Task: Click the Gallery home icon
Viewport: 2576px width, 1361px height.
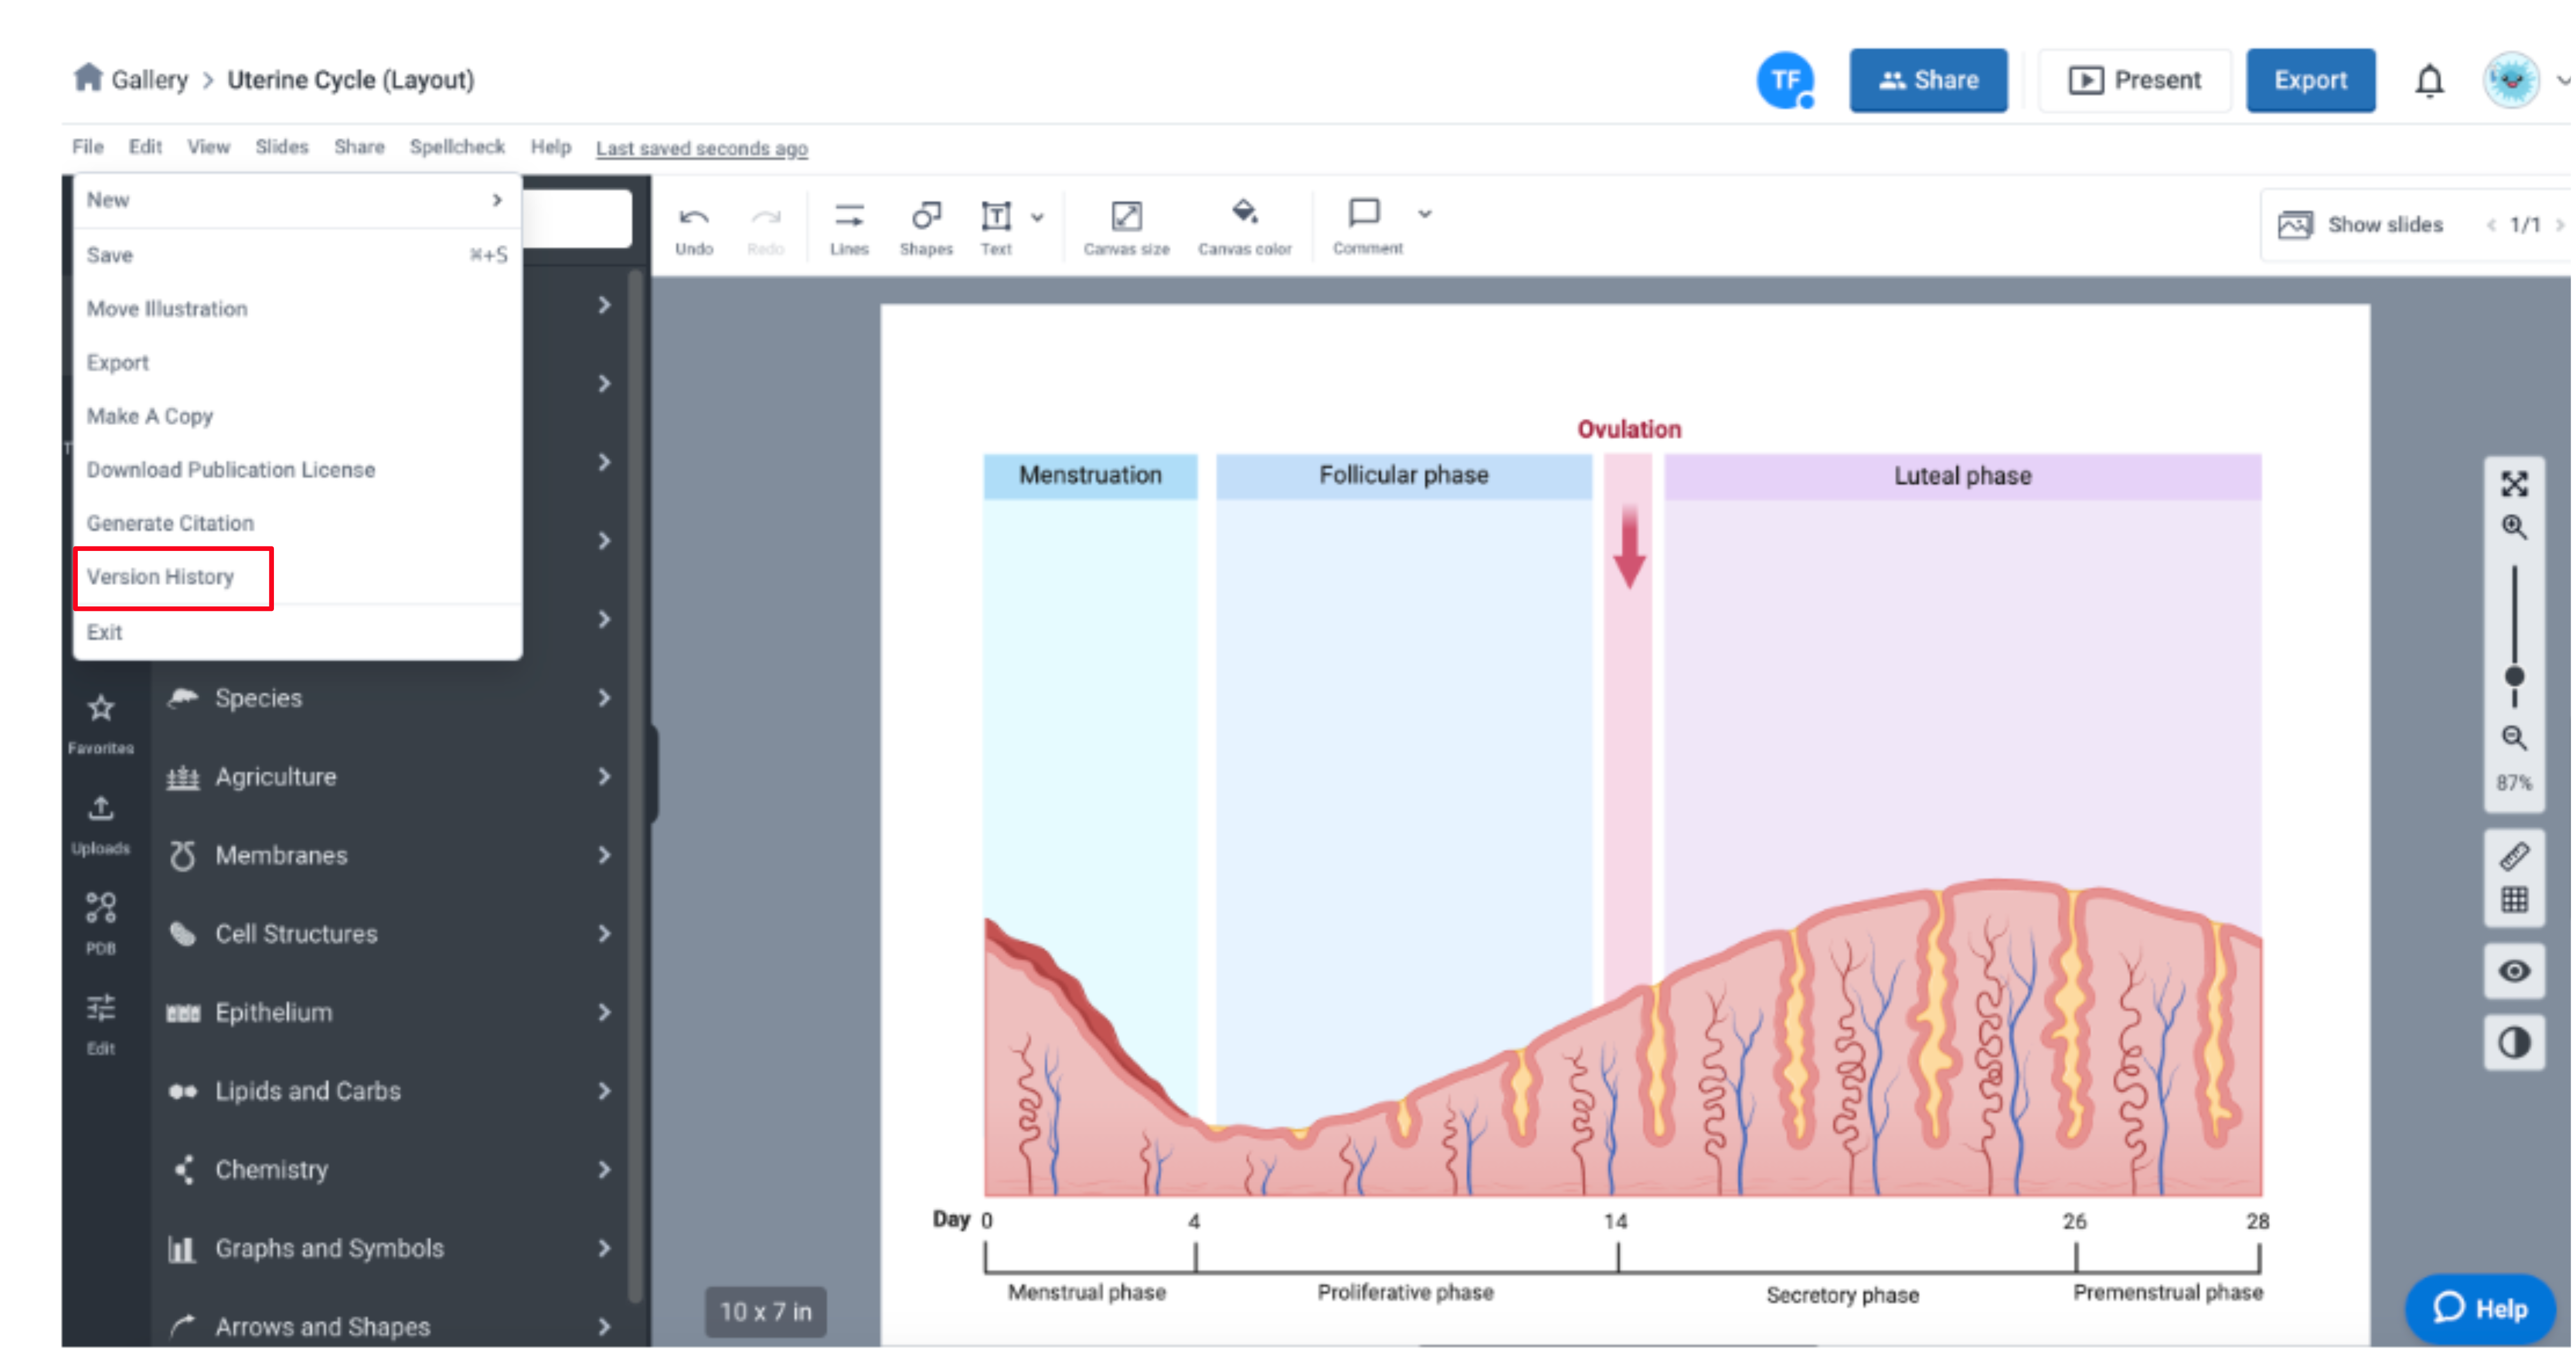Action: click(88, 77)
